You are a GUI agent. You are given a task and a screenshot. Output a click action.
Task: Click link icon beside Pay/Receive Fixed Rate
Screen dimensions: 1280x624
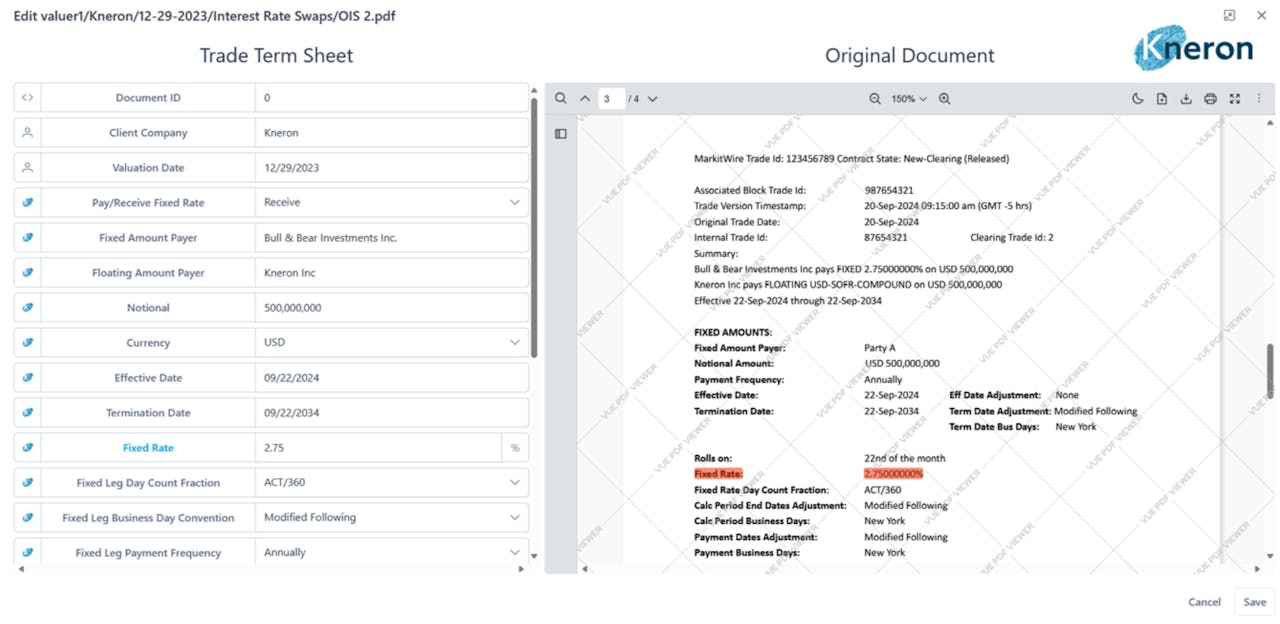pos(28,203)
